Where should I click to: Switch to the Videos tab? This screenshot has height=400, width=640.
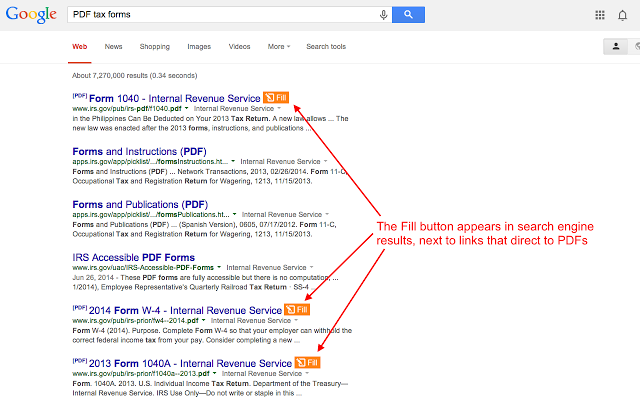[239, 47]
